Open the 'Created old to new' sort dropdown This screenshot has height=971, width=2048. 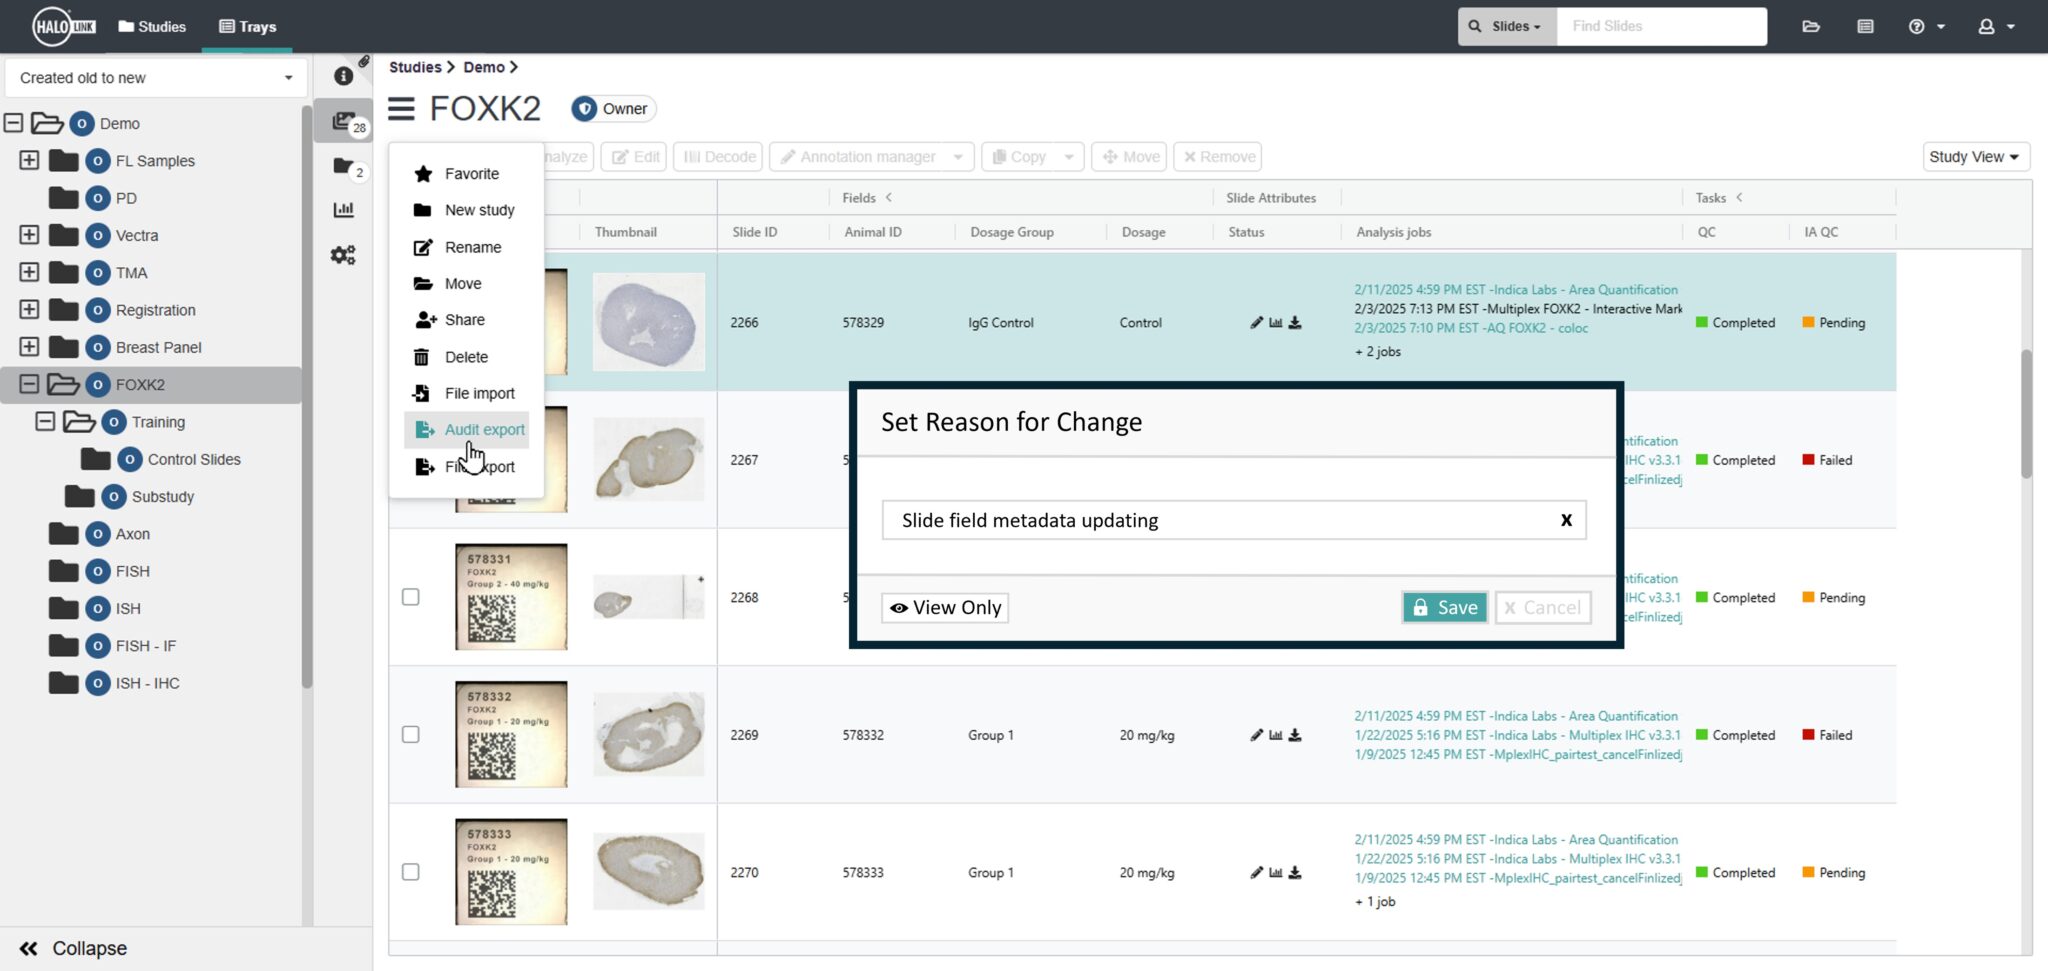[155, 77]
